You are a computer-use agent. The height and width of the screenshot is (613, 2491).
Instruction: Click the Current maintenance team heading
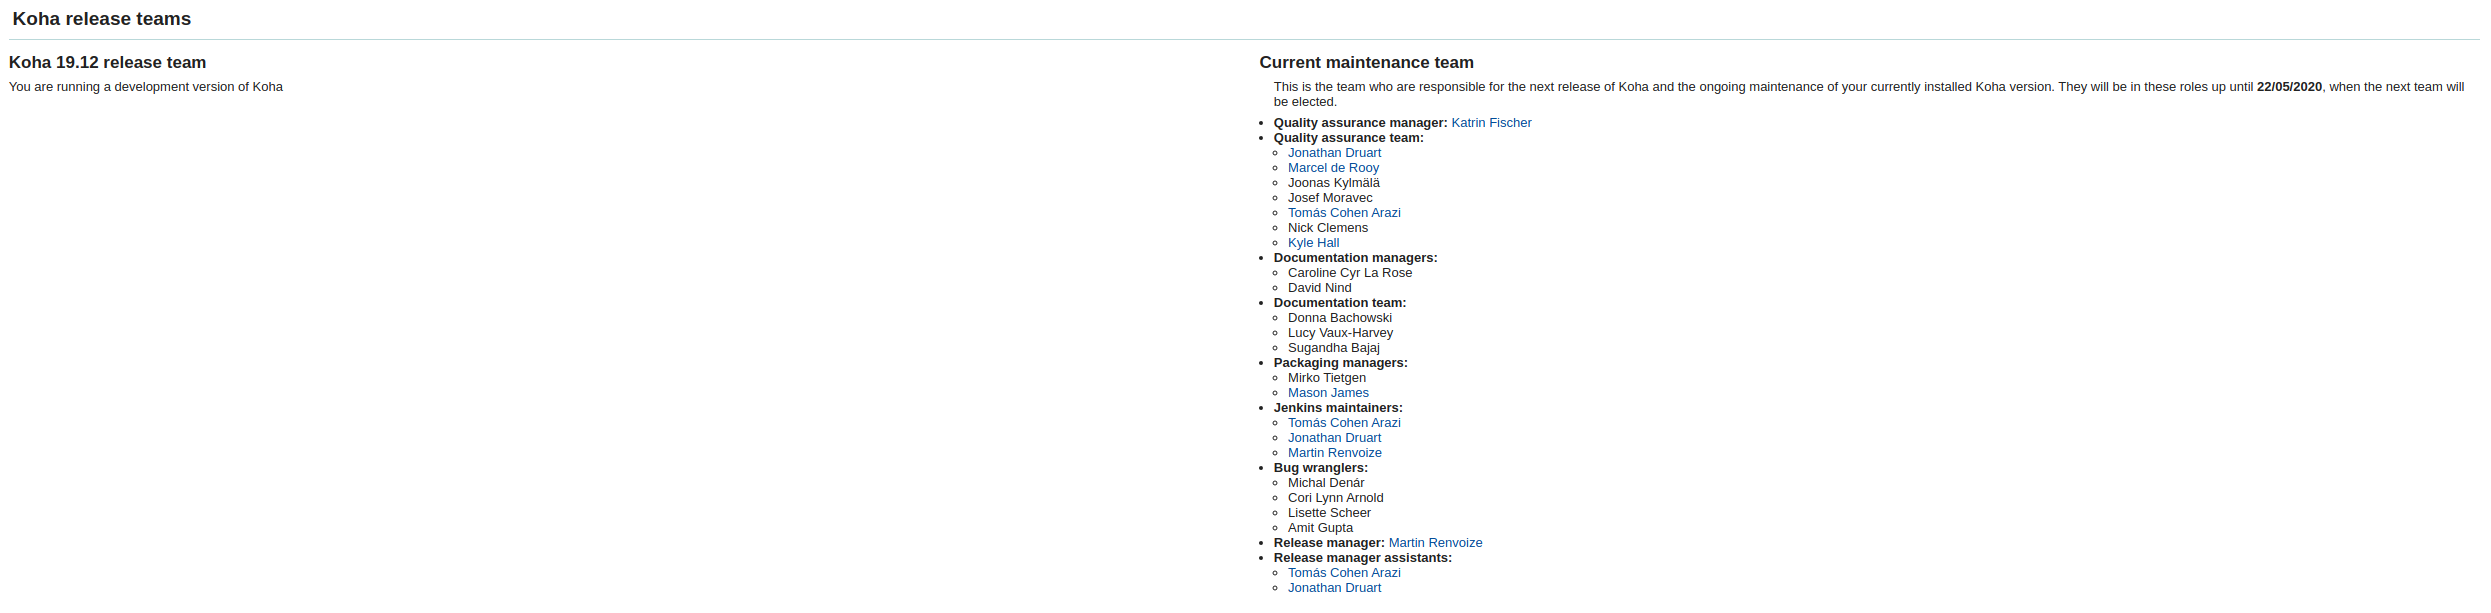pos(1366,63)
